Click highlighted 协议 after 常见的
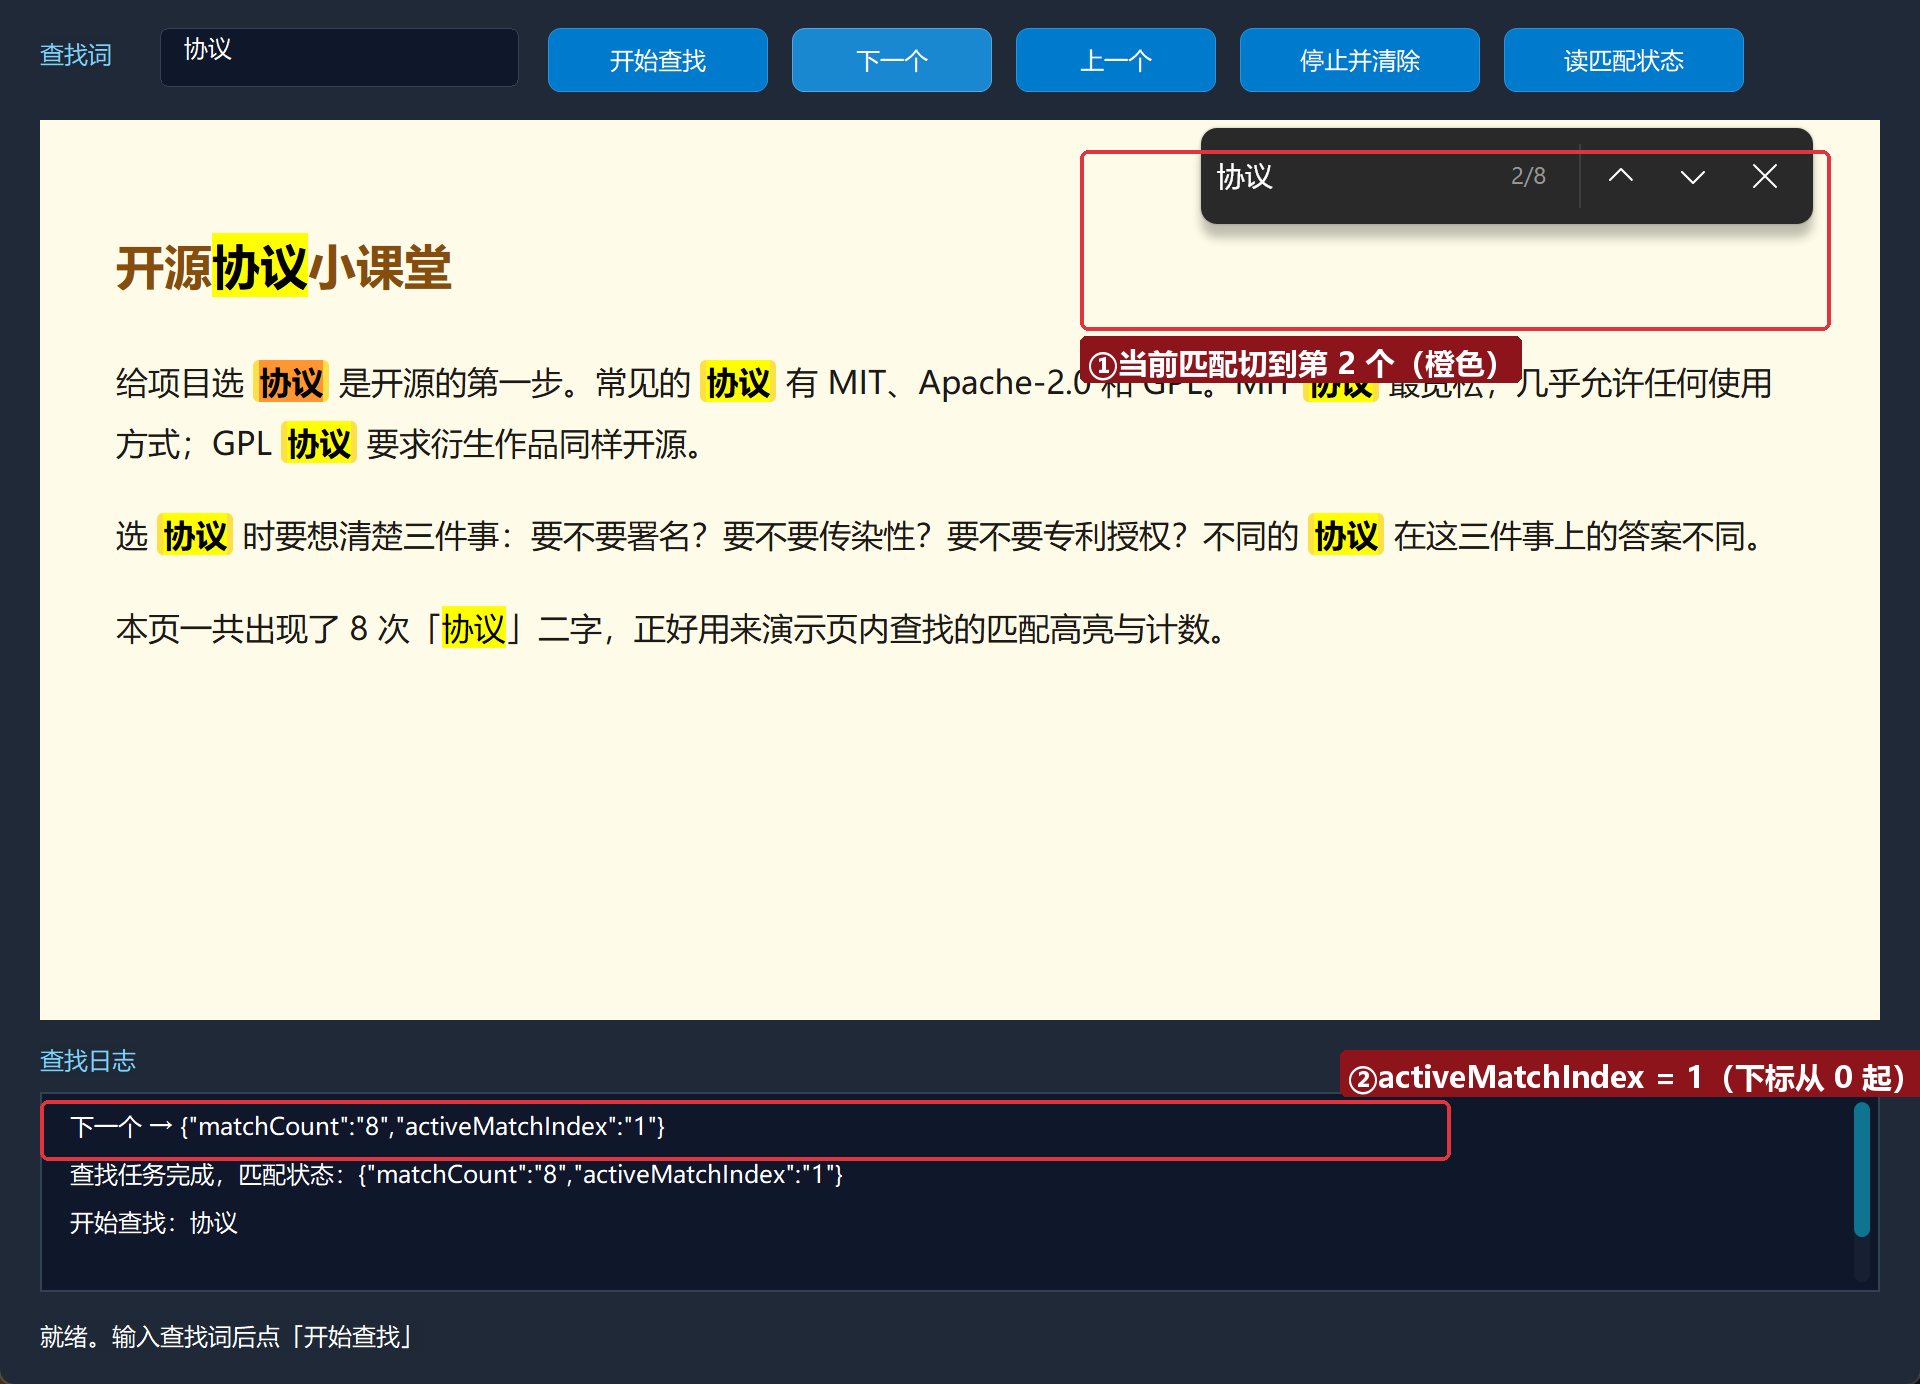Image resolution: width=1920 pixels, height=1384 pixels. [738, 382]
